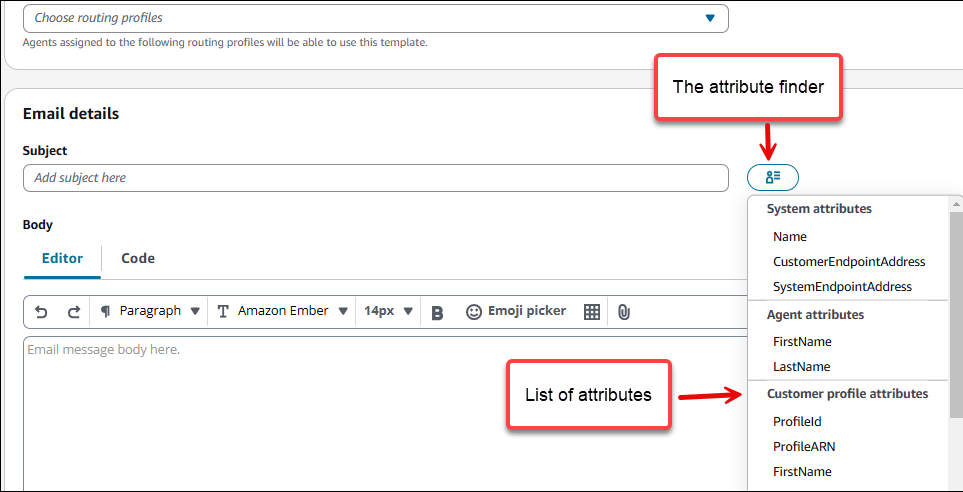
Task: Click the Undo arrow in editor toolbar
Action: click(x=41, y=312)
